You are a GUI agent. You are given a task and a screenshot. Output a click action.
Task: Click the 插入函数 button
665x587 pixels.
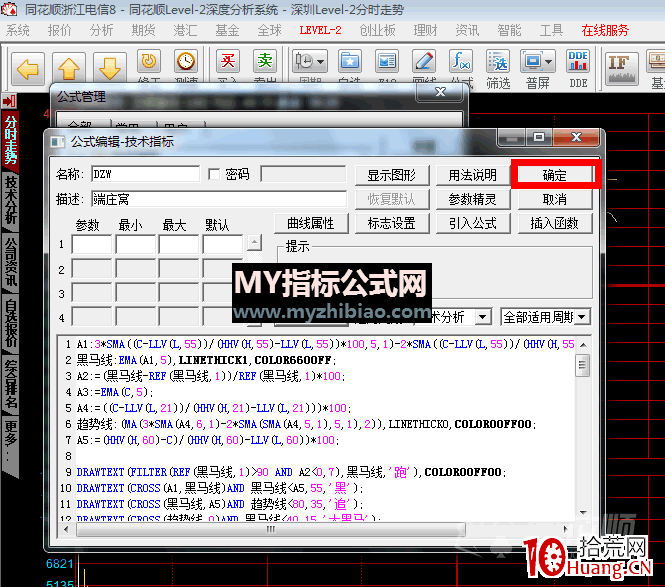point(554,223)
